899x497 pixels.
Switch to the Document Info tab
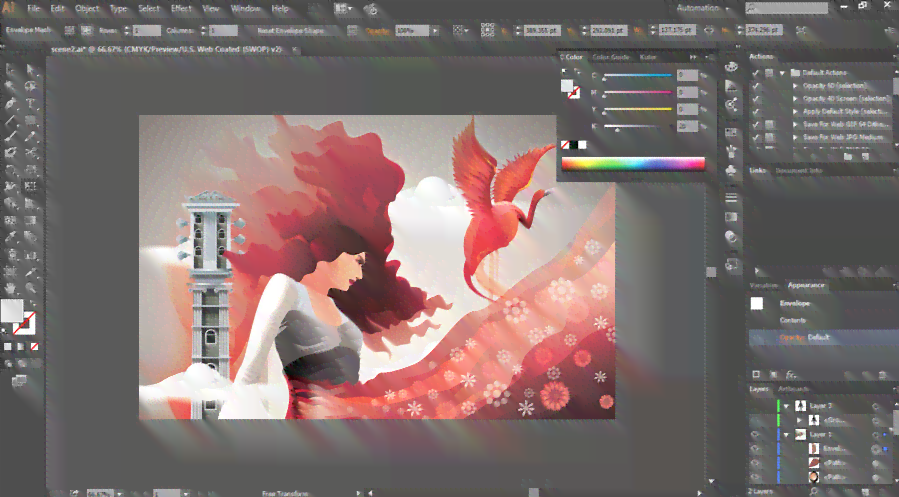pyautogui.click(x=799, y=171)
